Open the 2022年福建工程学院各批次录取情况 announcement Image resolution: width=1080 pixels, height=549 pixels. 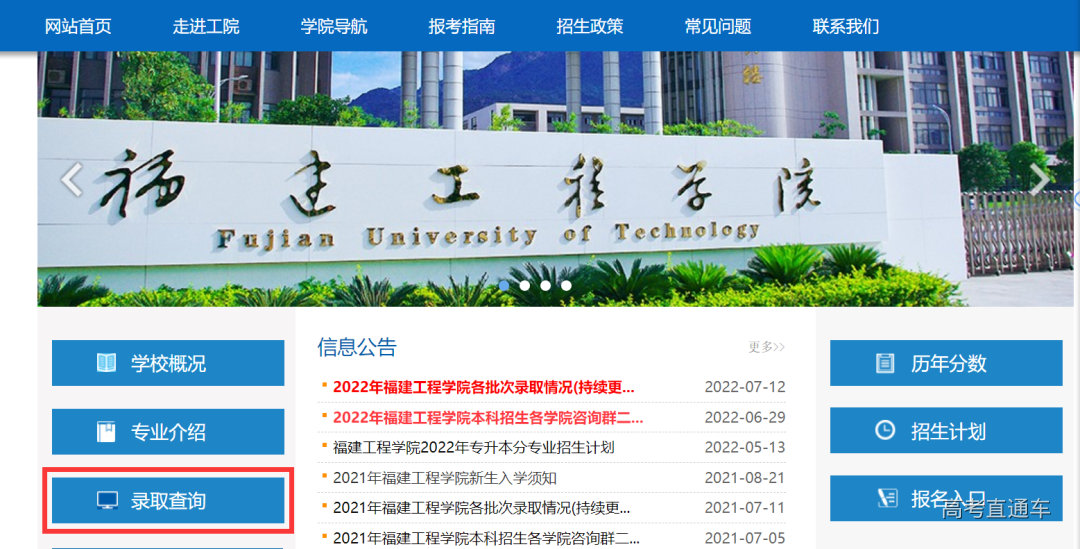(x=484, y=387)
